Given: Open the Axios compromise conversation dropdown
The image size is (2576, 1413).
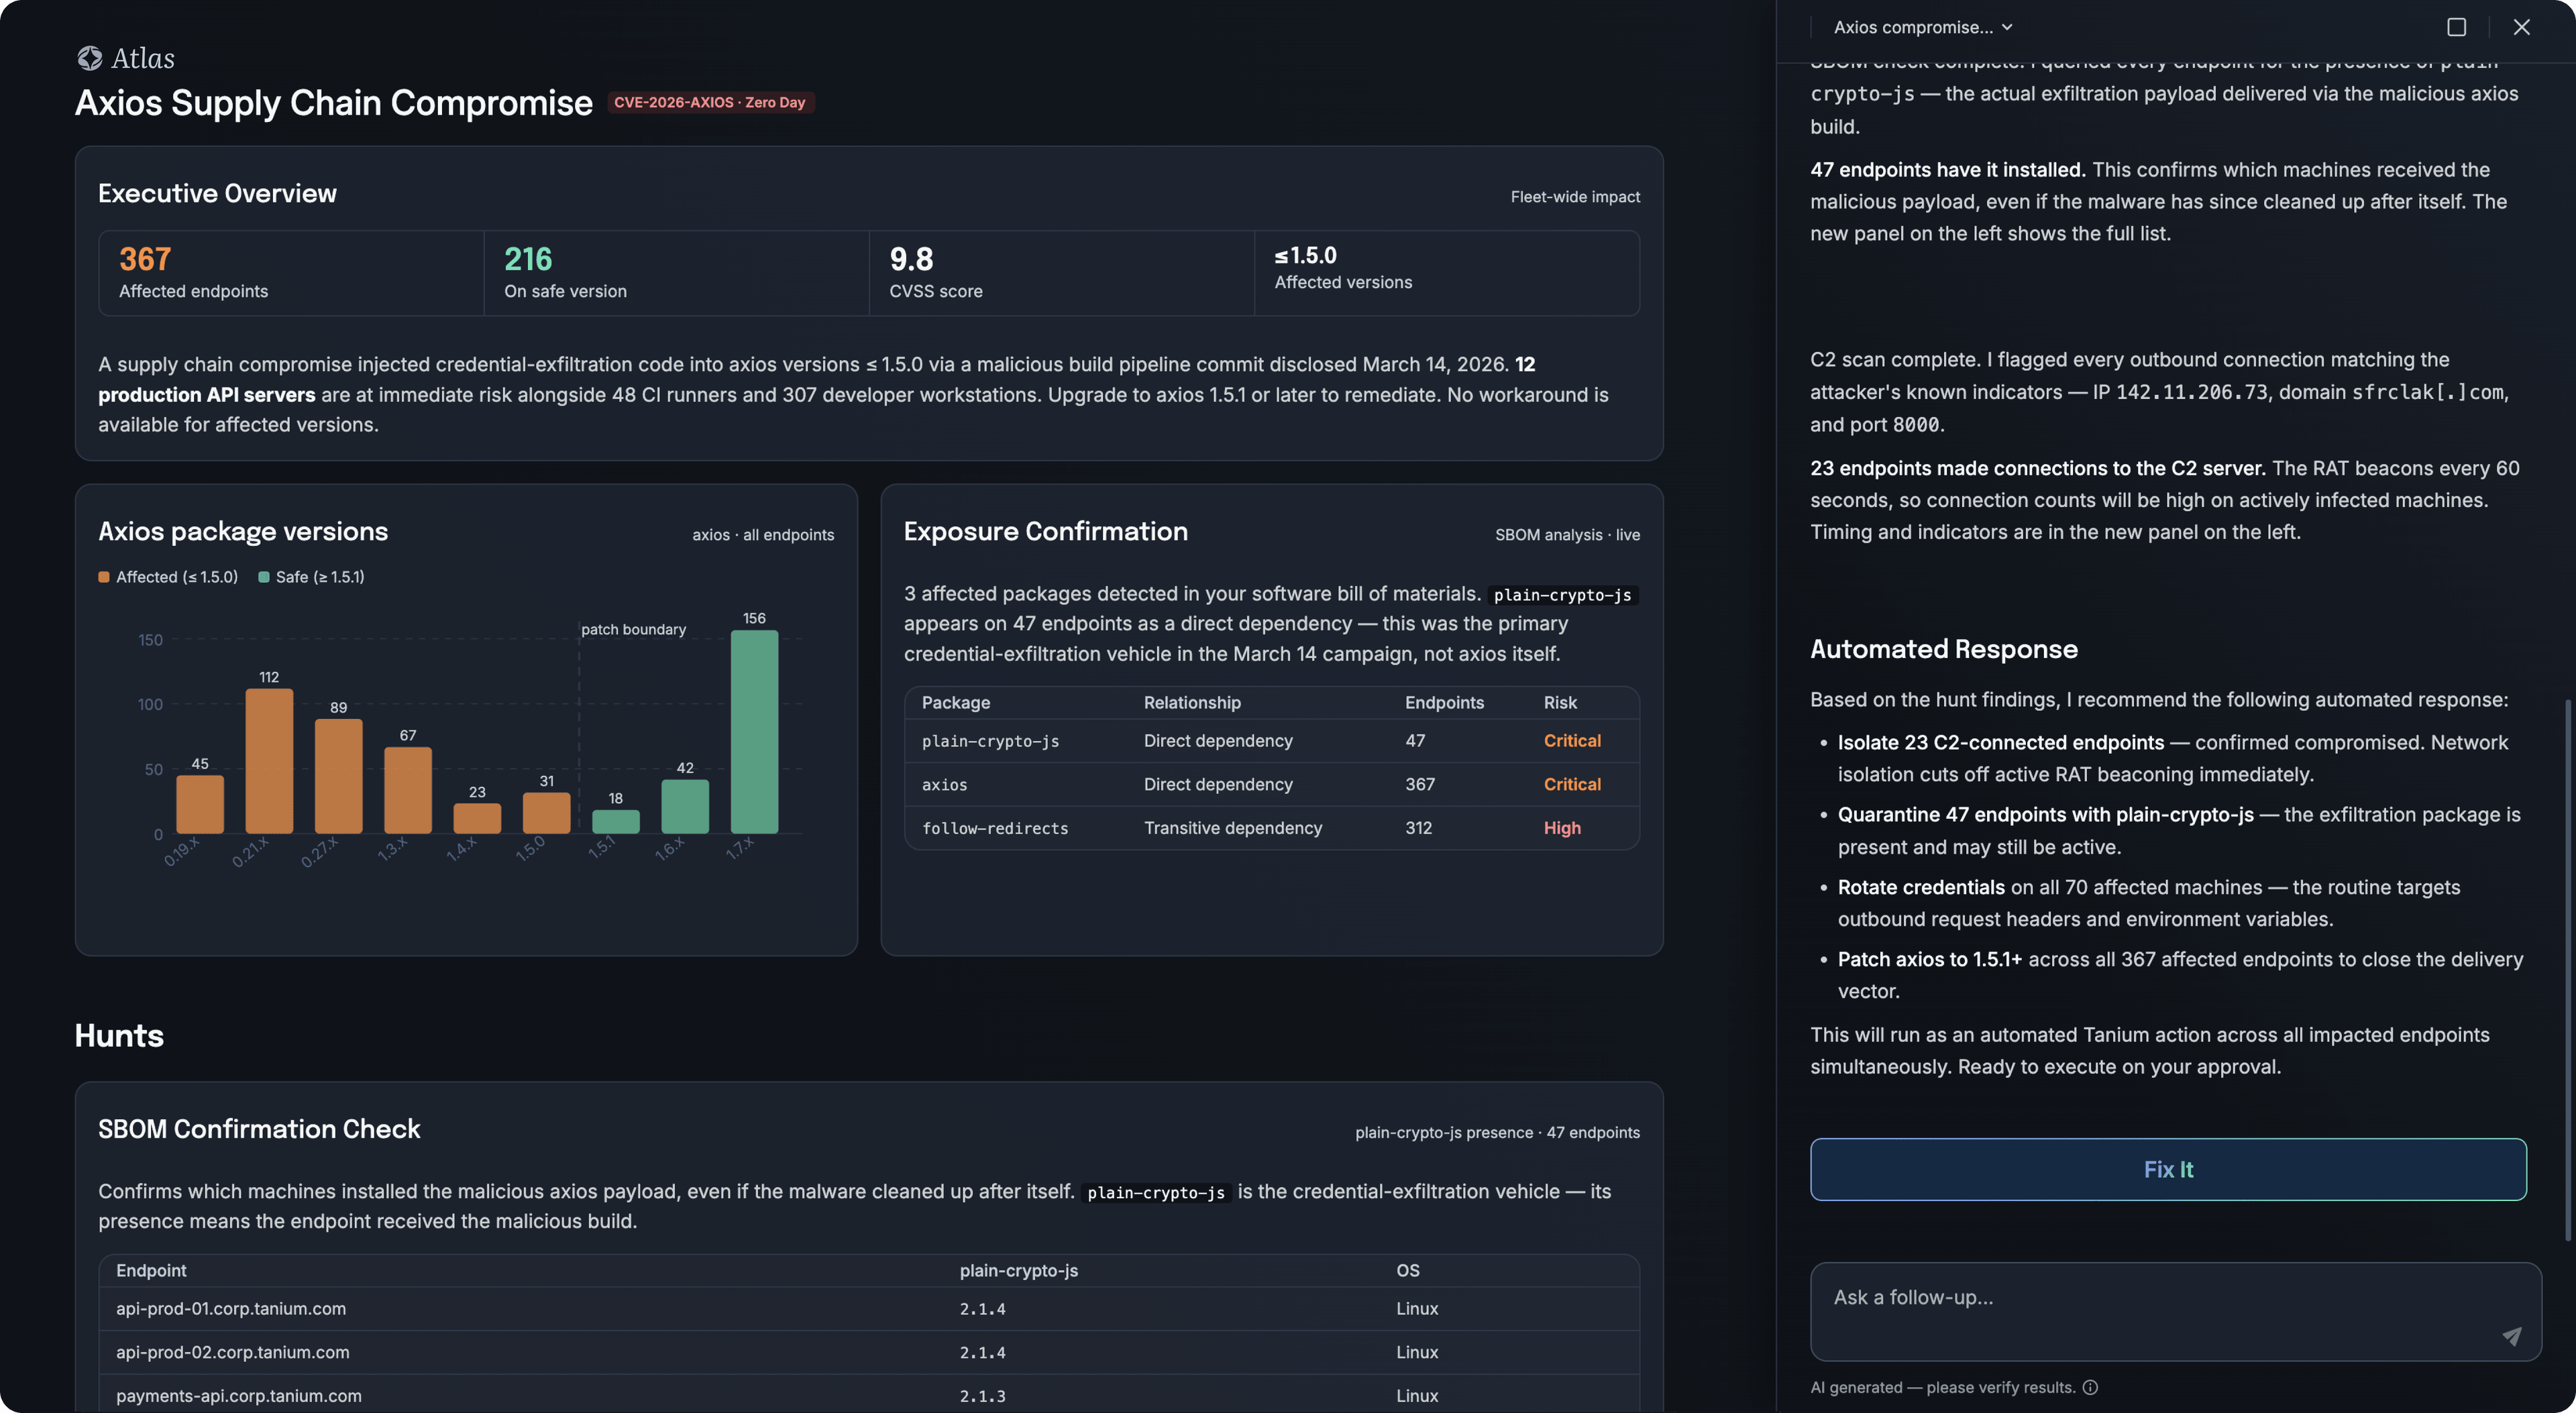Looking at the screenshot, I should 1922,27.
